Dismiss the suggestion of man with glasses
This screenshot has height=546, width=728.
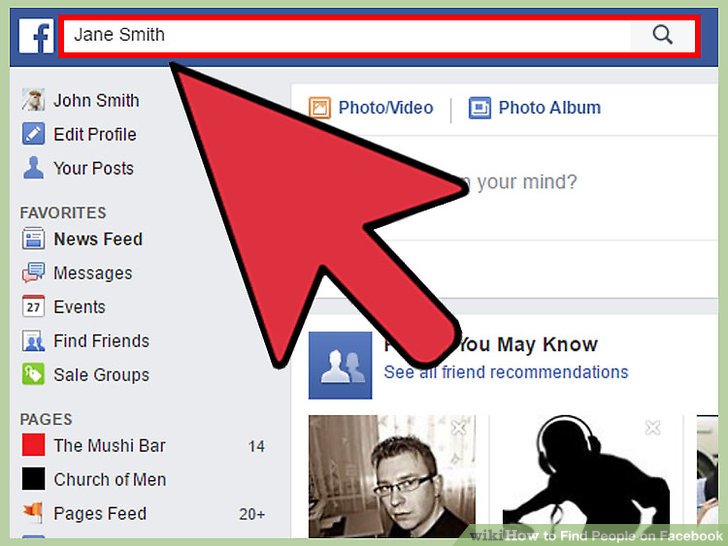pyautogui.click(x=458, y=427)
